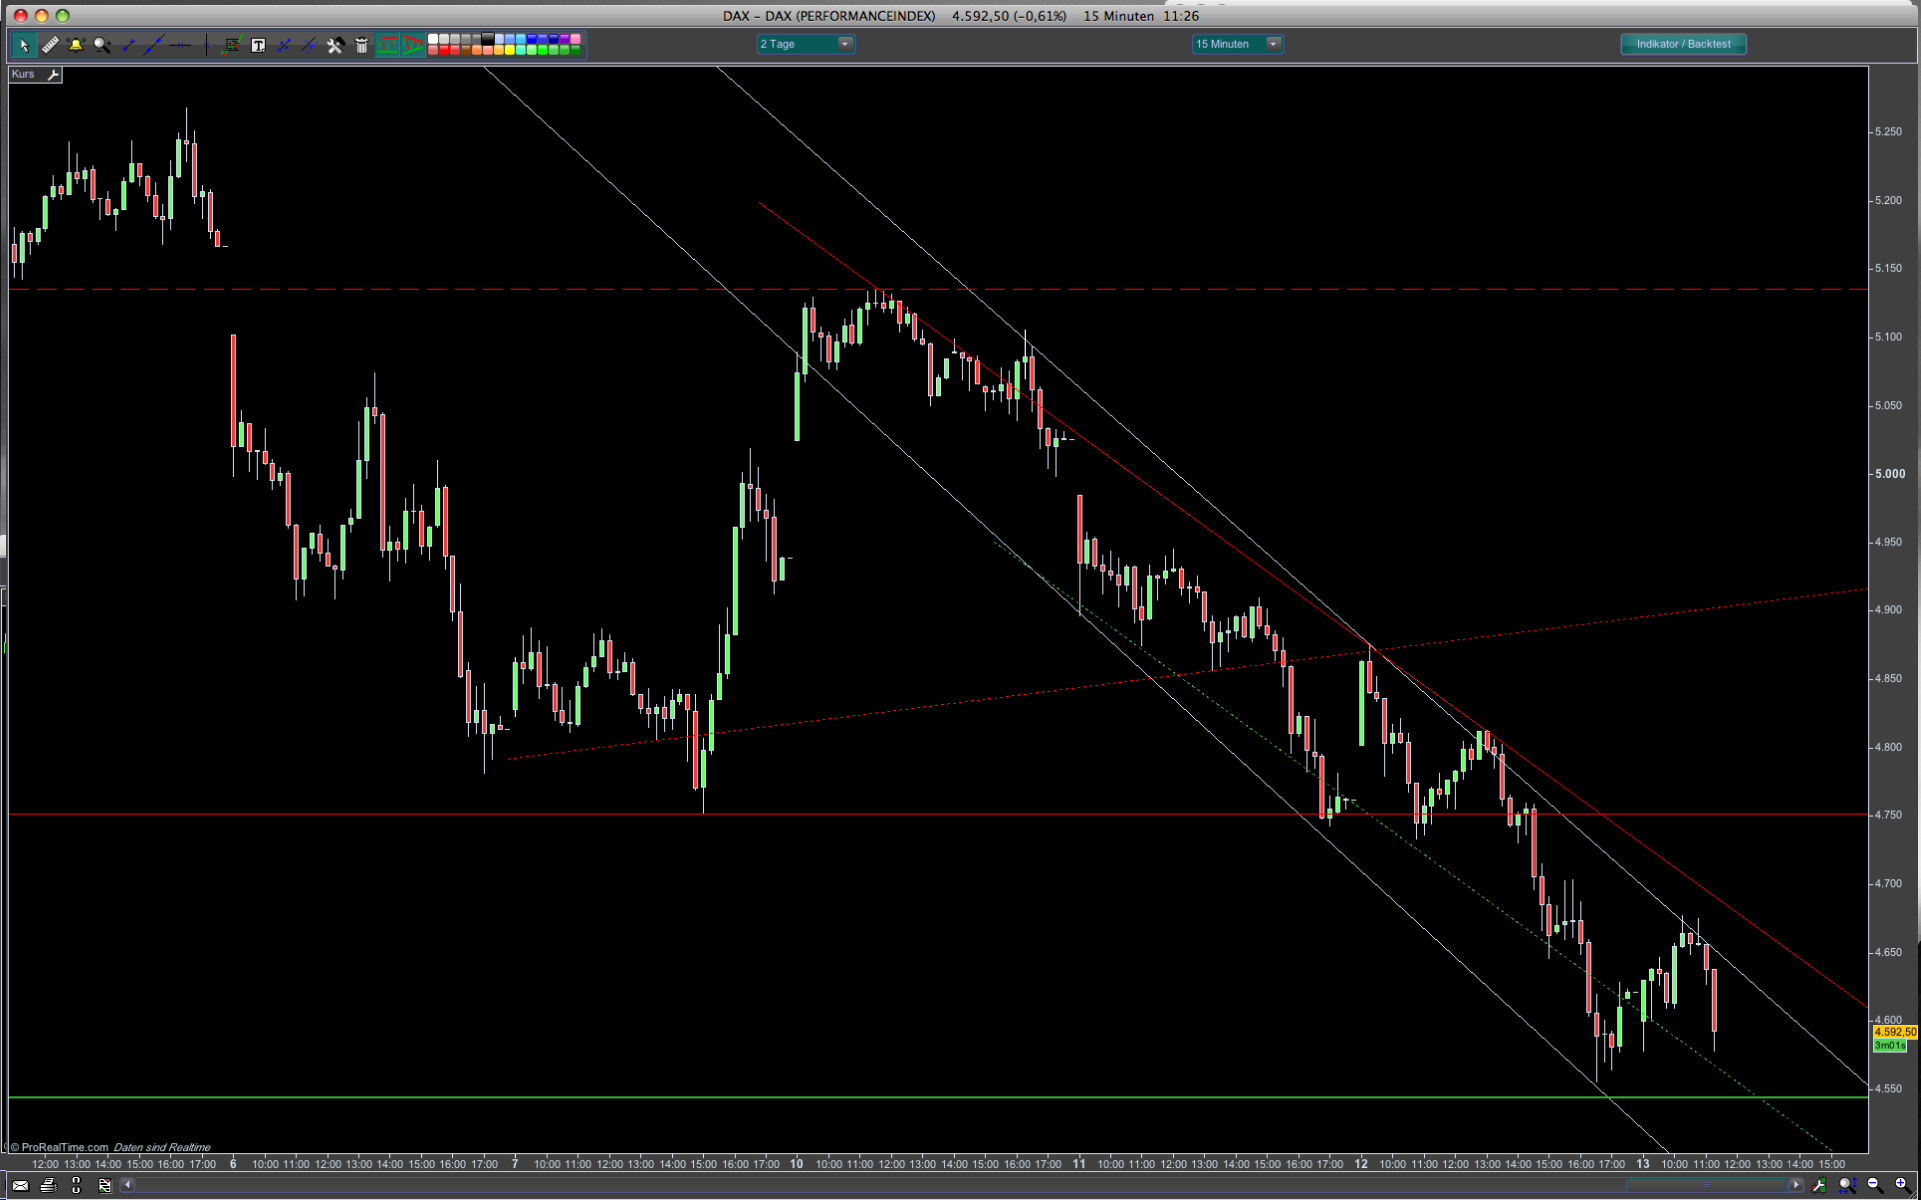Click the zoom out magnifier at bottom right
This screenshot has width=1921, height=1200.
(1874, 1185)
